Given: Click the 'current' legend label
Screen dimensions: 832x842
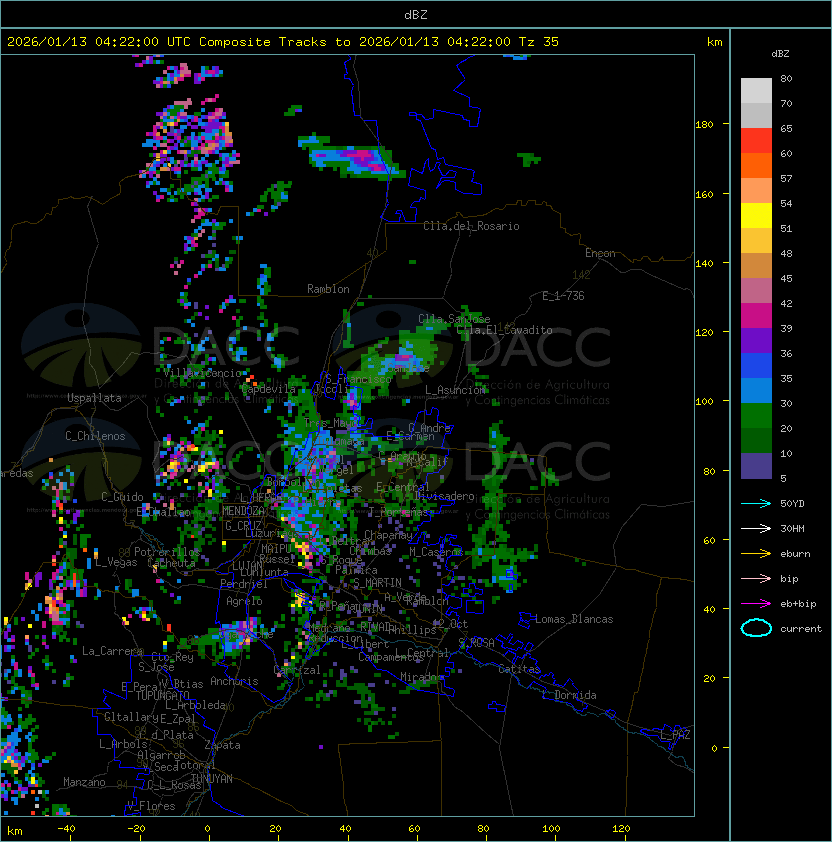Looking at the screenshot, I should 801,628.
